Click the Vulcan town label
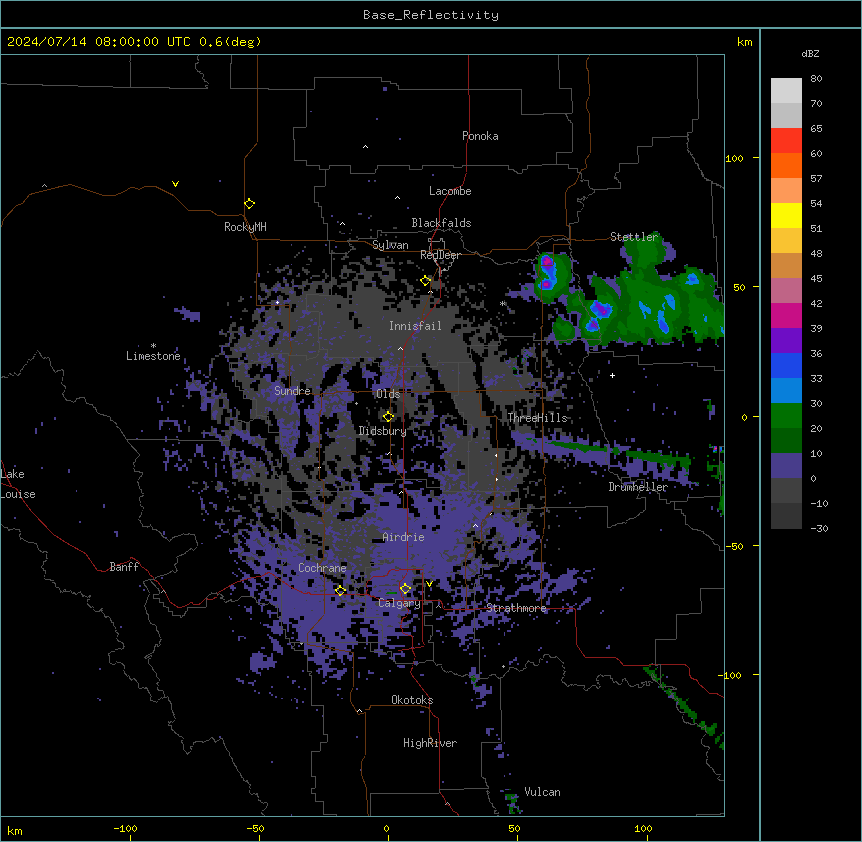Viewport: 862px width, 842px height. tap(542, 792)
